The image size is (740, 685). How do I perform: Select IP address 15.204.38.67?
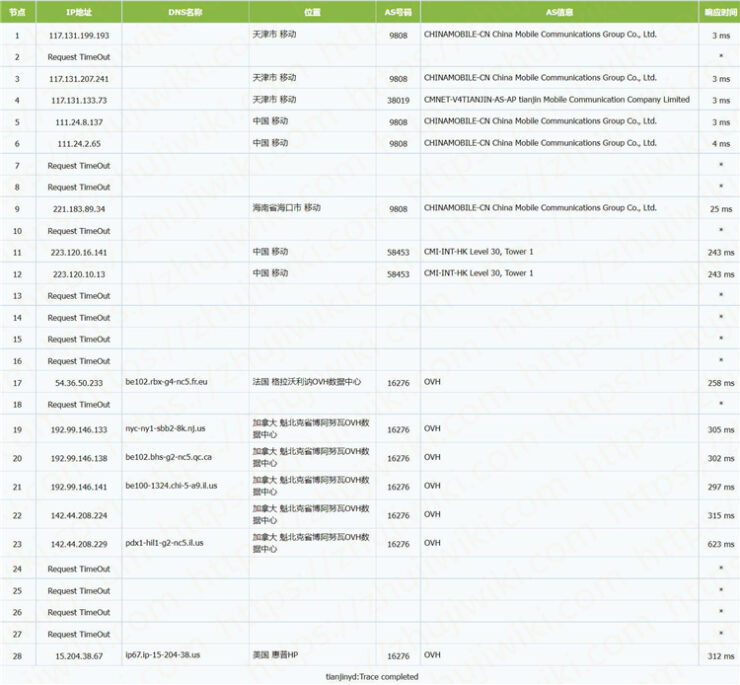(x=79, y=656)
